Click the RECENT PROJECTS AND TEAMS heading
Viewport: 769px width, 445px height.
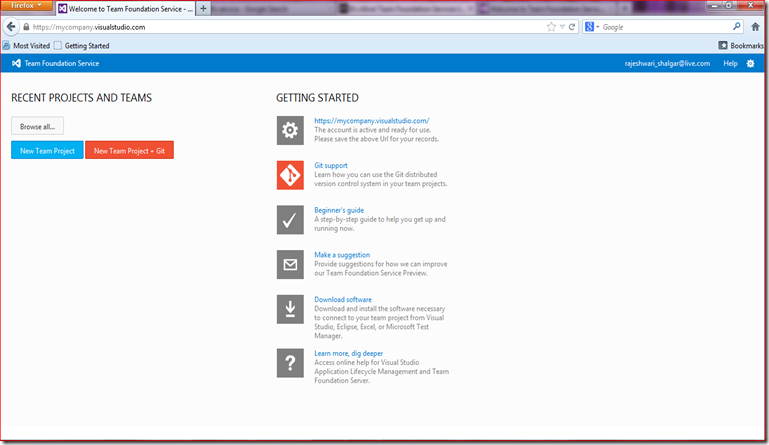[81, 98]
